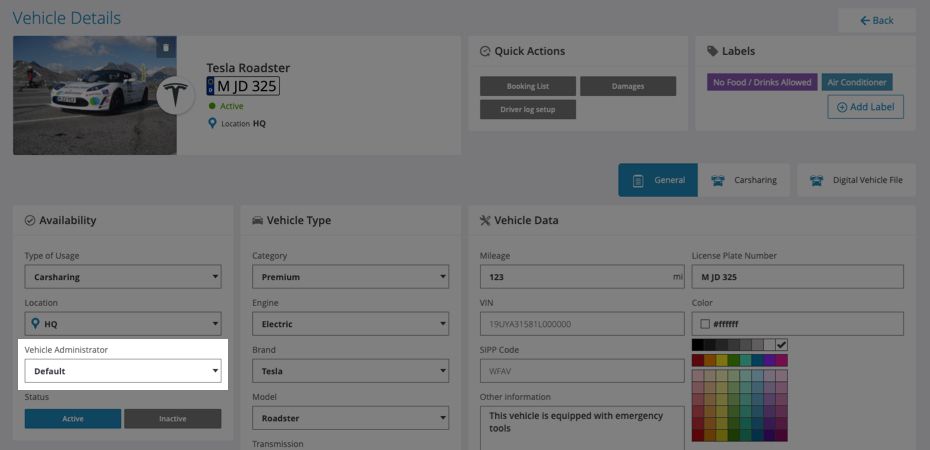This screenshot has width=930, height=450.
Task: Pick the orange swatch in bright row
Action: (x=709, y=360)
